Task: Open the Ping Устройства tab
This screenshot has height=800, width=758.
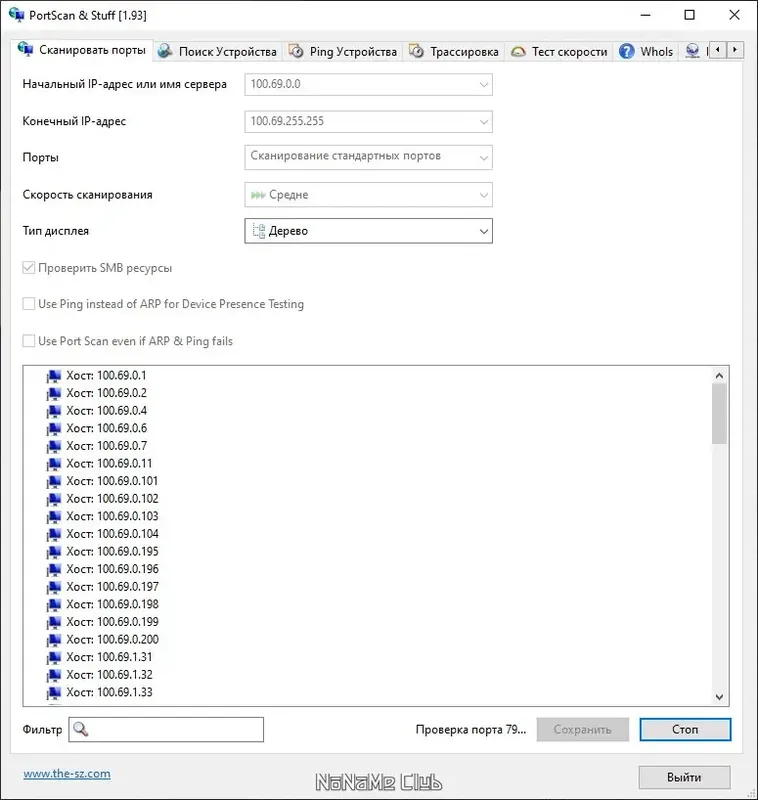Action: [x=343, y=52]
